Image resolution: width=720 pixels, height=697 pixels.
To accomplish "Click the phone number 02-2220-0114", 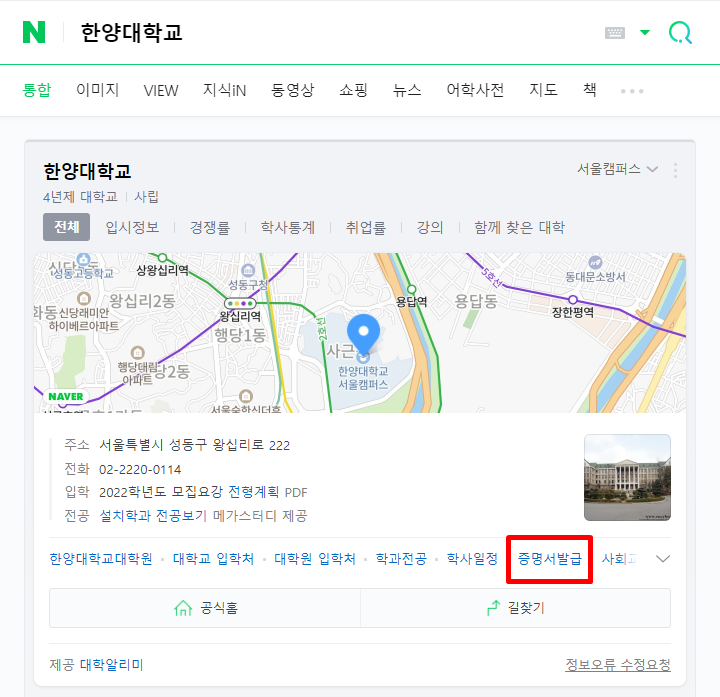I will coord(140,469).
